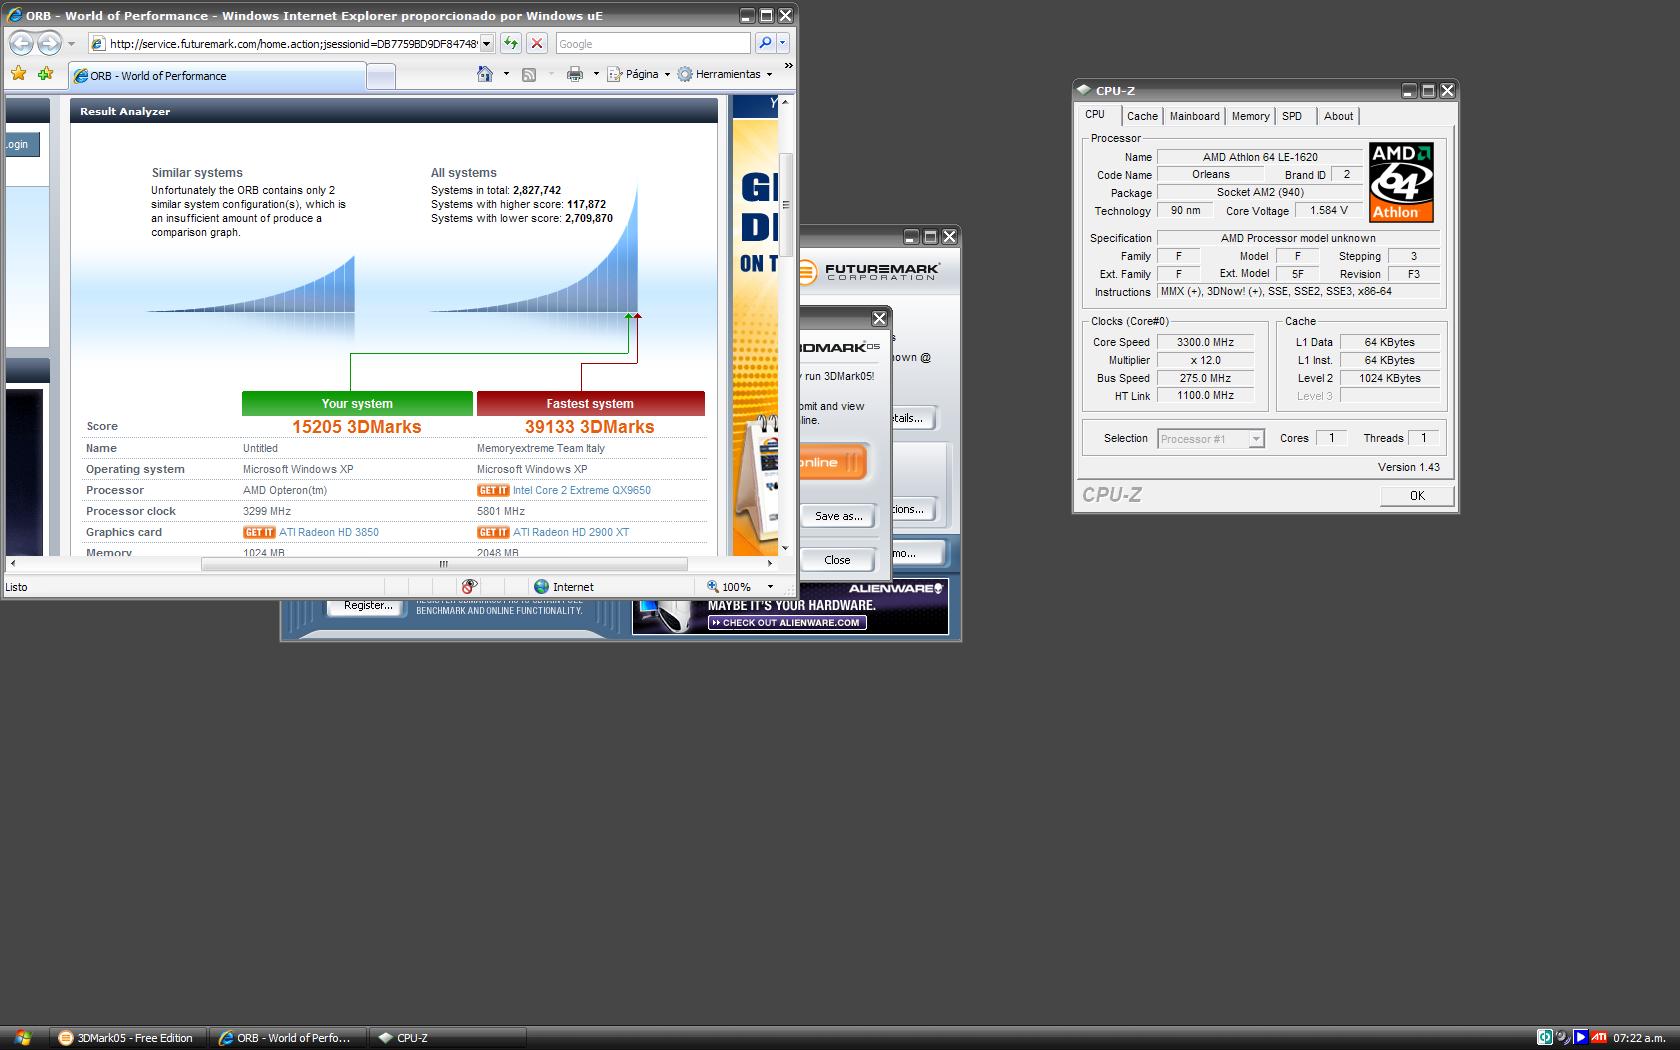Open a new blank browser tab
1680x1050 pixels.
click(x=381, y=77)
